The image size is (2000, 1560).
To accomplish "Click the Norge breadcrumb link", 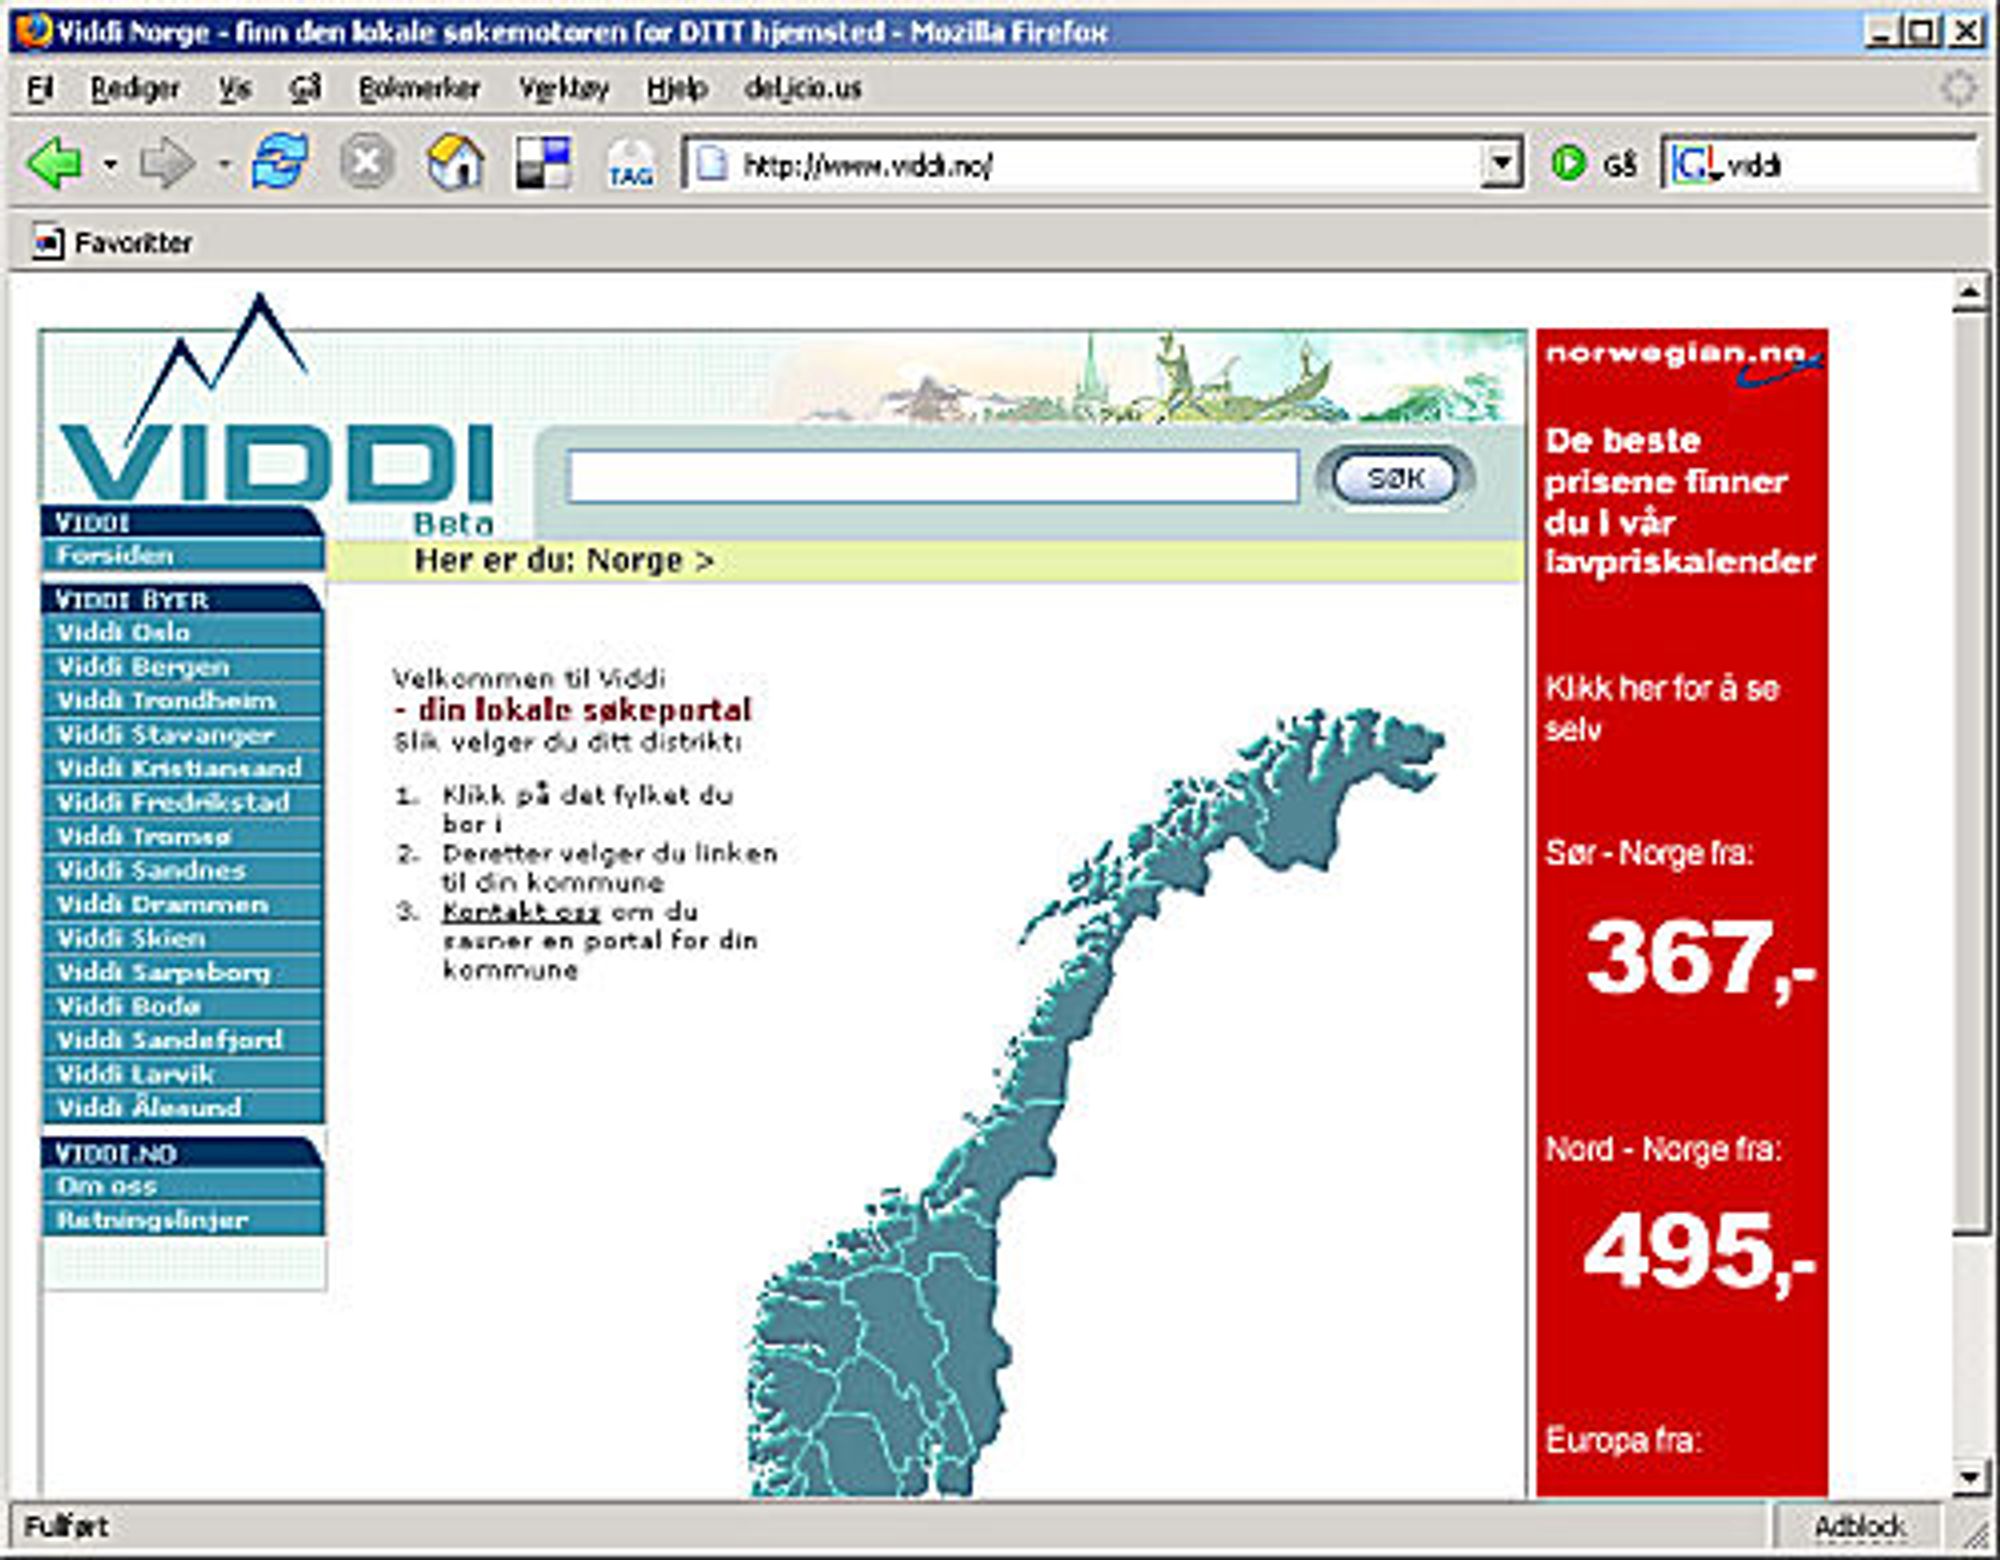I will 635,560.
